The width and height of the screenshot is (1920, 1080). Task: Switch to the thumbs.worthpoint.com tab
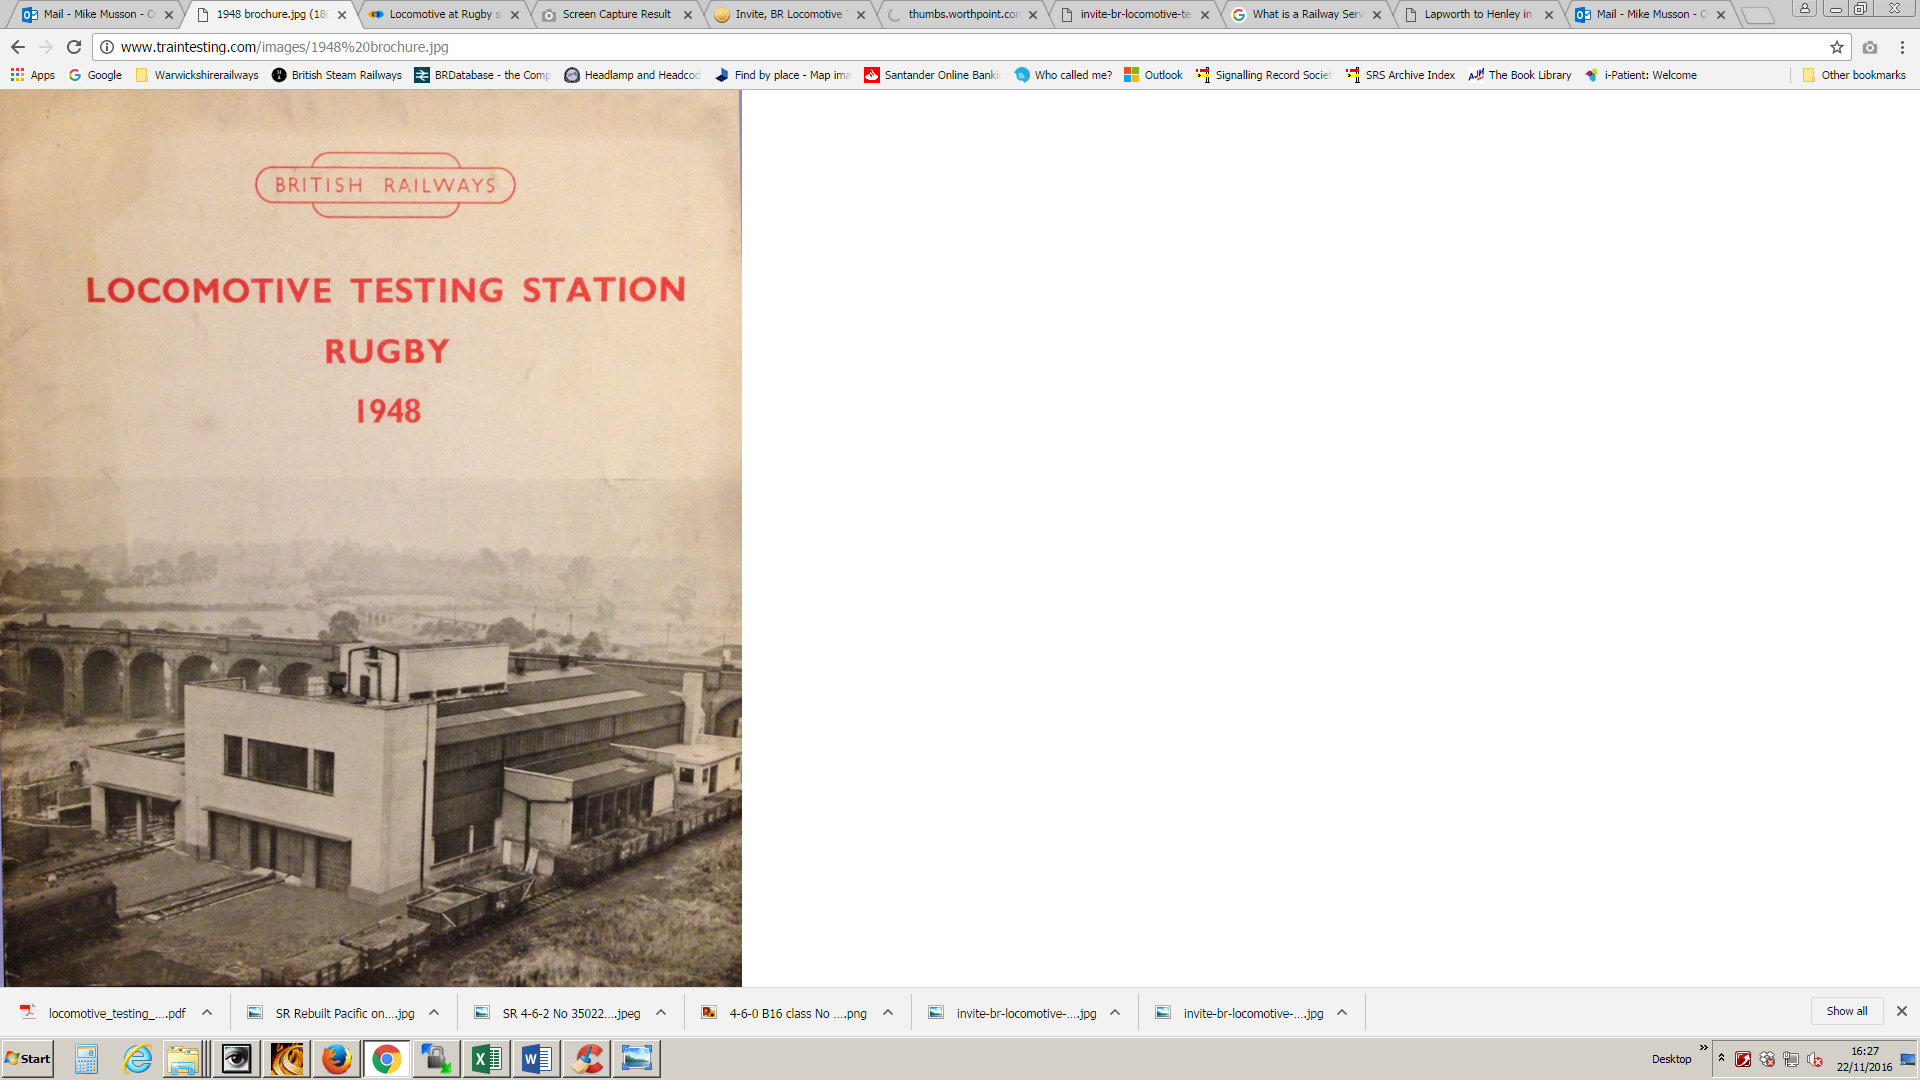coord(960,15)
